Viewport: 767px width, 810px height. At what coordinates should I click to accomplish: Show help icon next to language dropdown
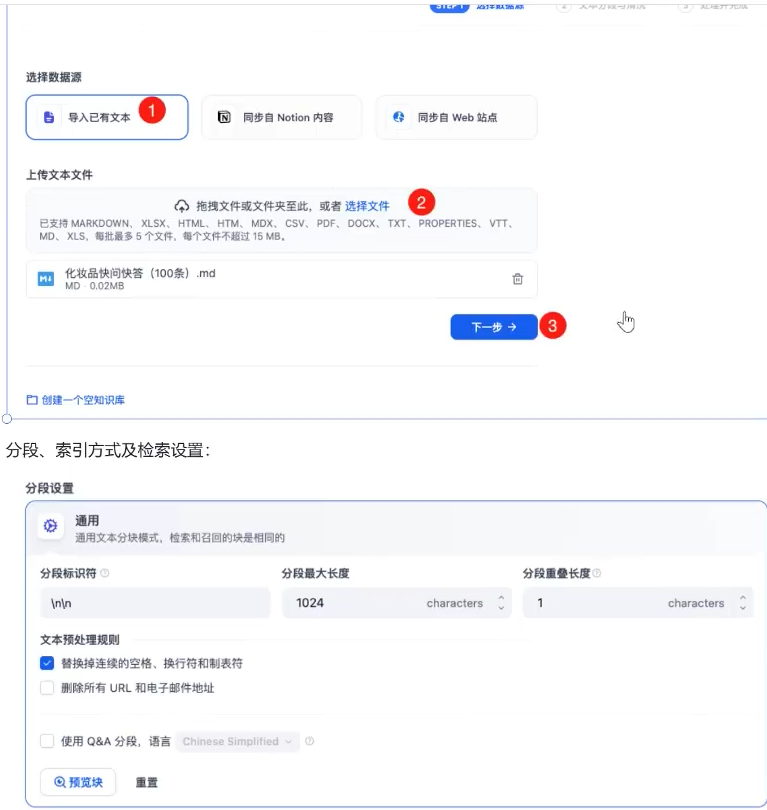(309, 741)
